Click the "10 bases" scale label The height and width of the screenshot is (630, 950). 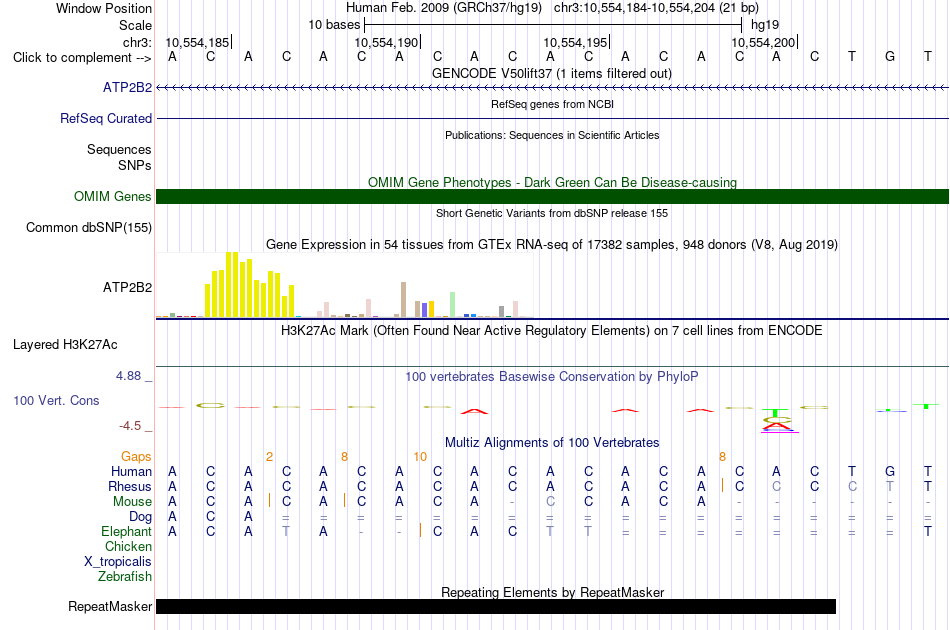(334, 25)
